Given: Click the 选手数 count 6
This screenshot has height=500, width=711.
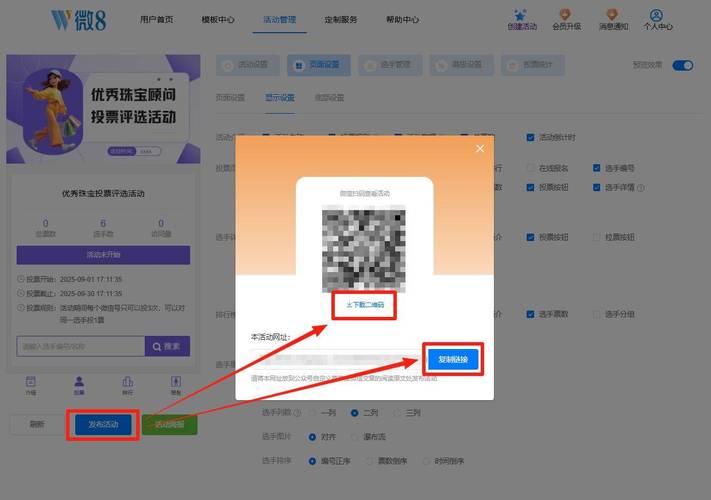Looking at the screenshot, I should (103, 223).
